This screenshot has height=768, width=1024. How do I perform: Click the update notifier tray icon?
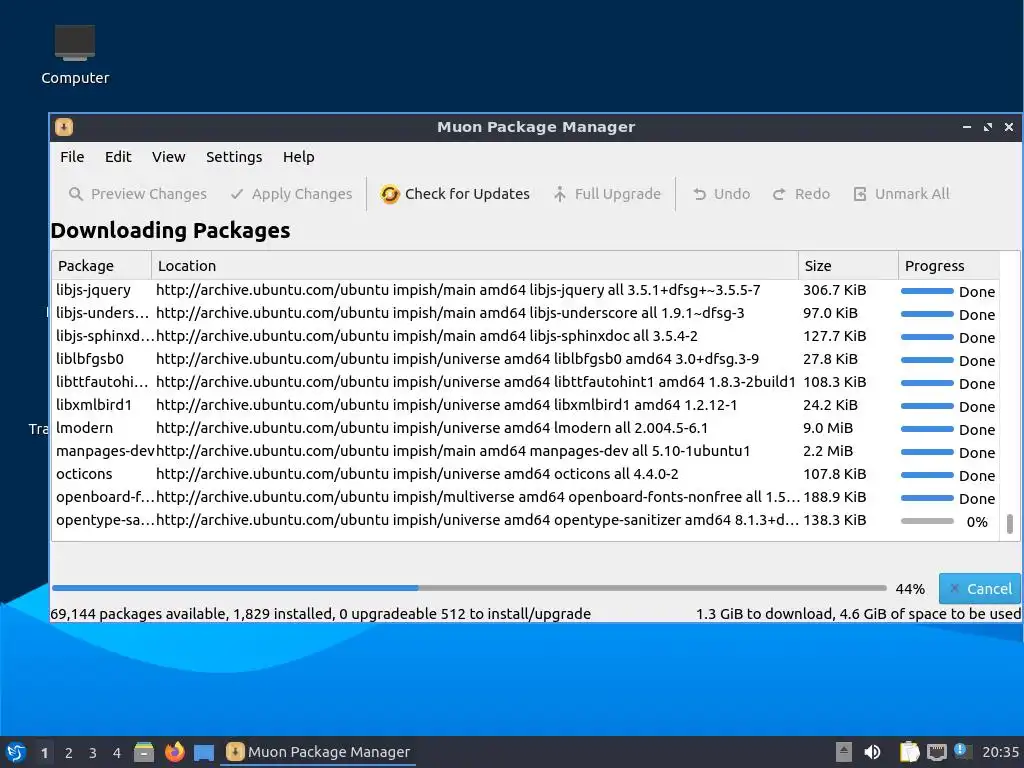[961, 750]
